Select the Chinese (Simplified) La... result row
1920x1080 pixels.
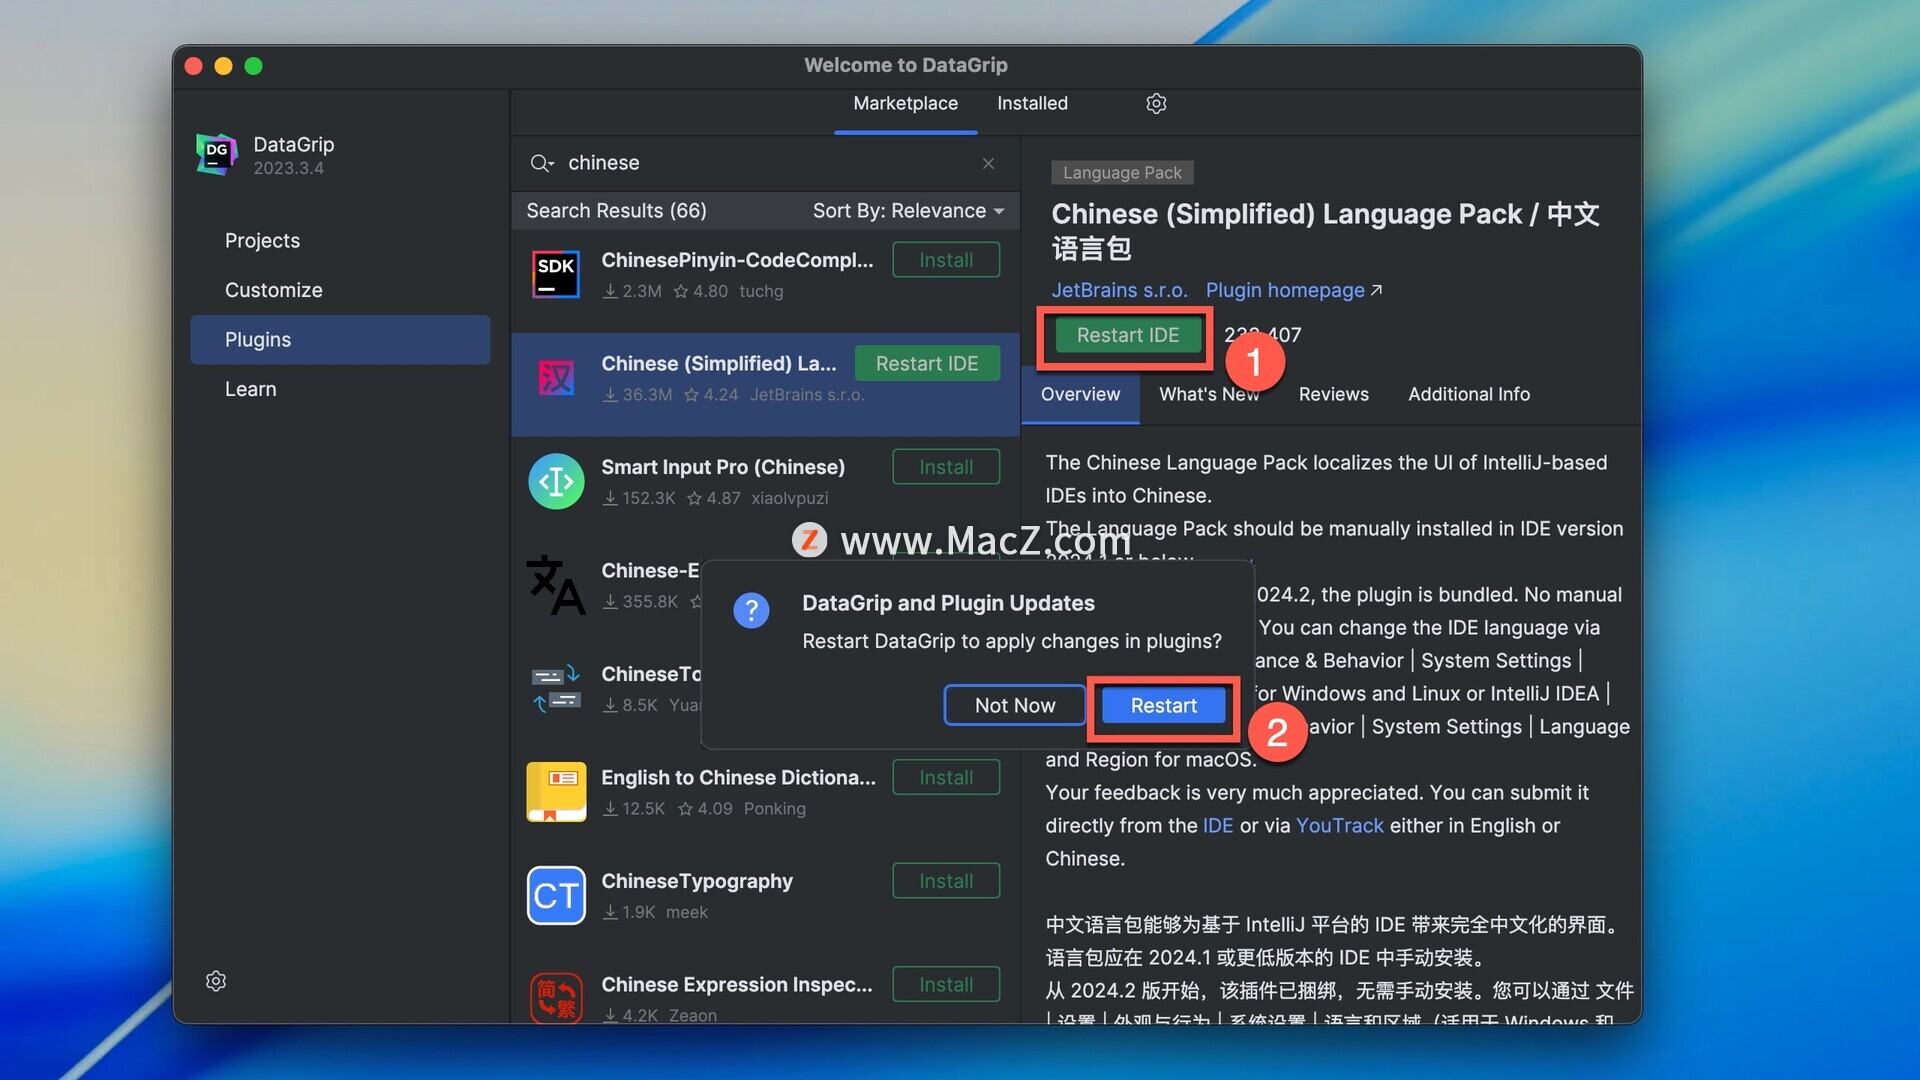(x=765, y=385)
